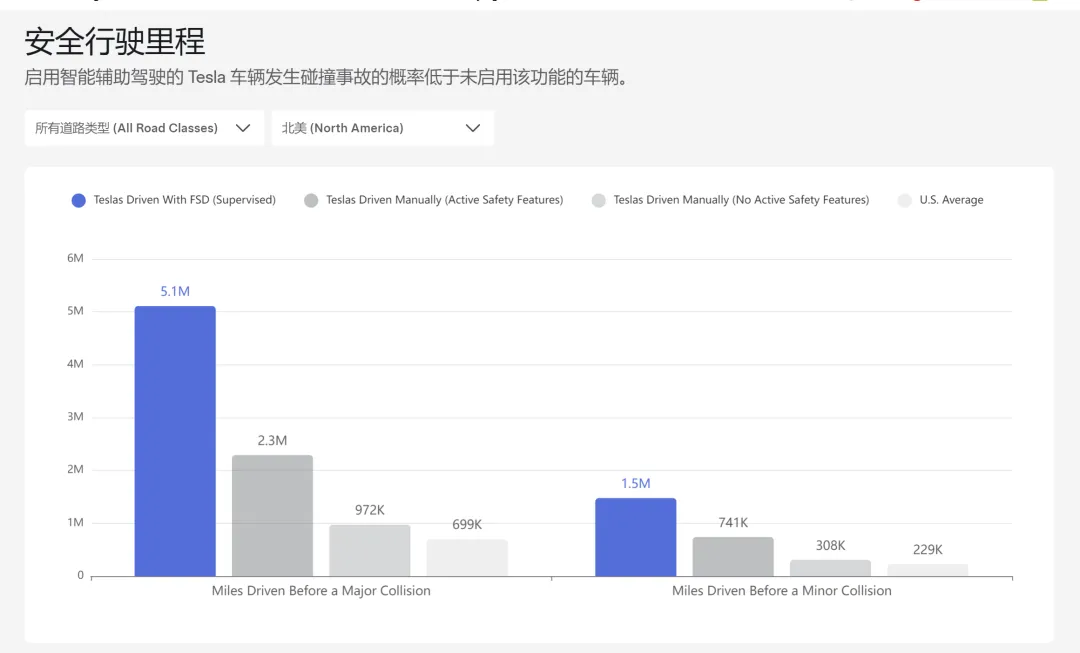Toggle the blue FSD (Supervised) legend dot

pyautogui.click(x=79, y=200)
